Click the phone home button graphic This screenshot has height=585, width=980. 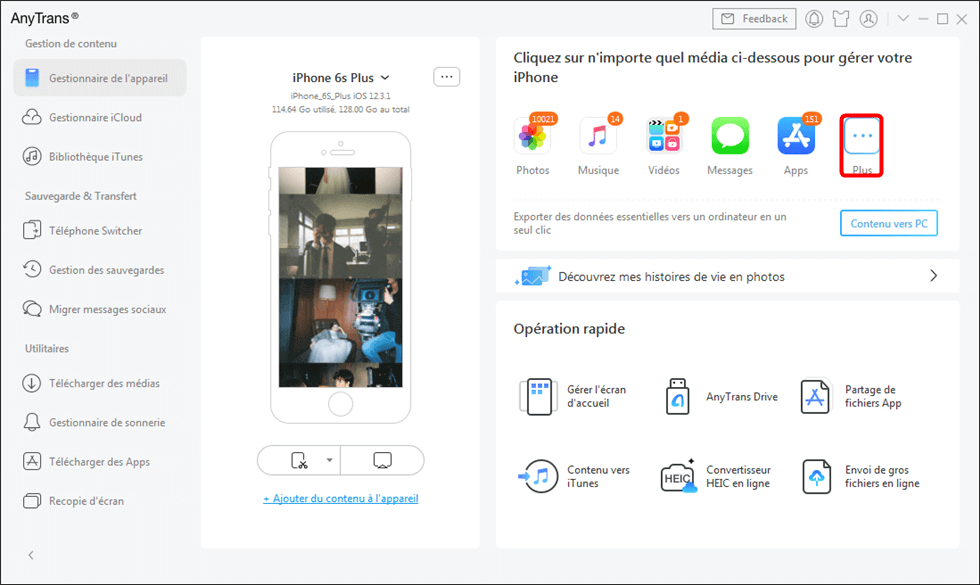(x=341, y=404)
